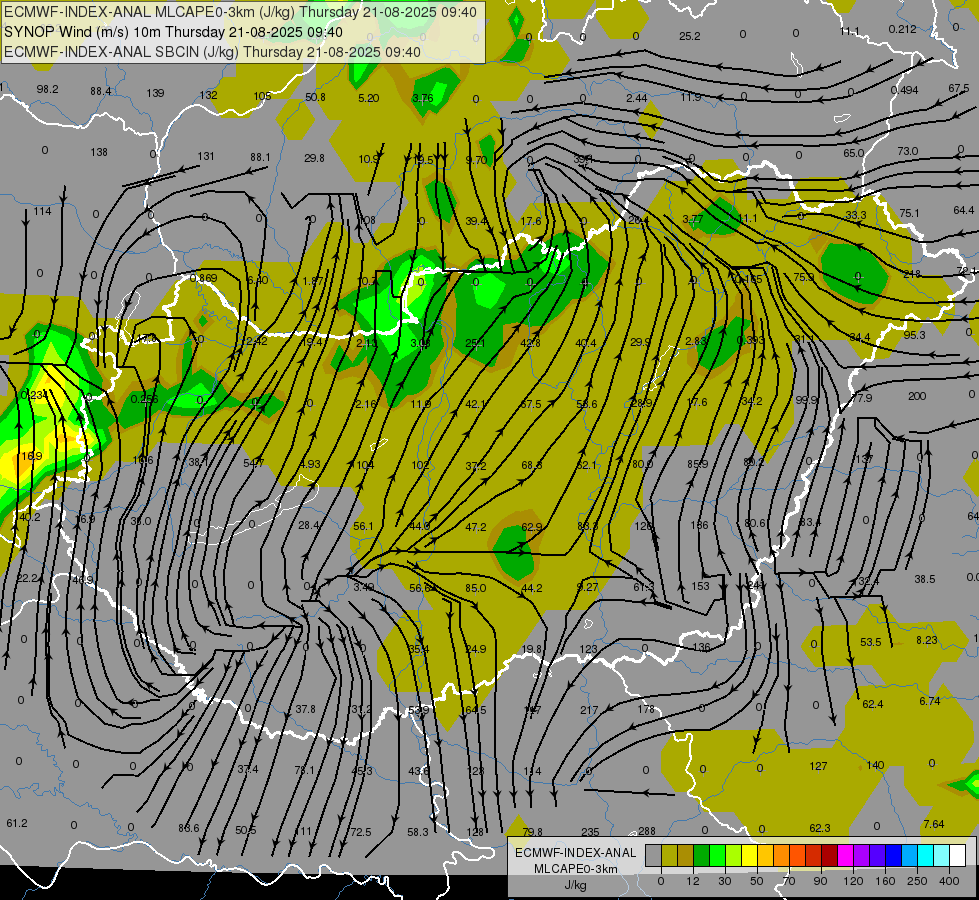Pick the dark blue legend swatch
Screen dimensions: 979x900
[893, 855]
